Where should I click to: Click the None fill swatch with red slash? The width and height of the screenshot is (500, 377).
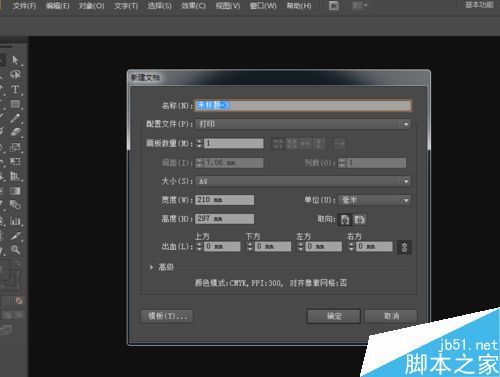19,301
